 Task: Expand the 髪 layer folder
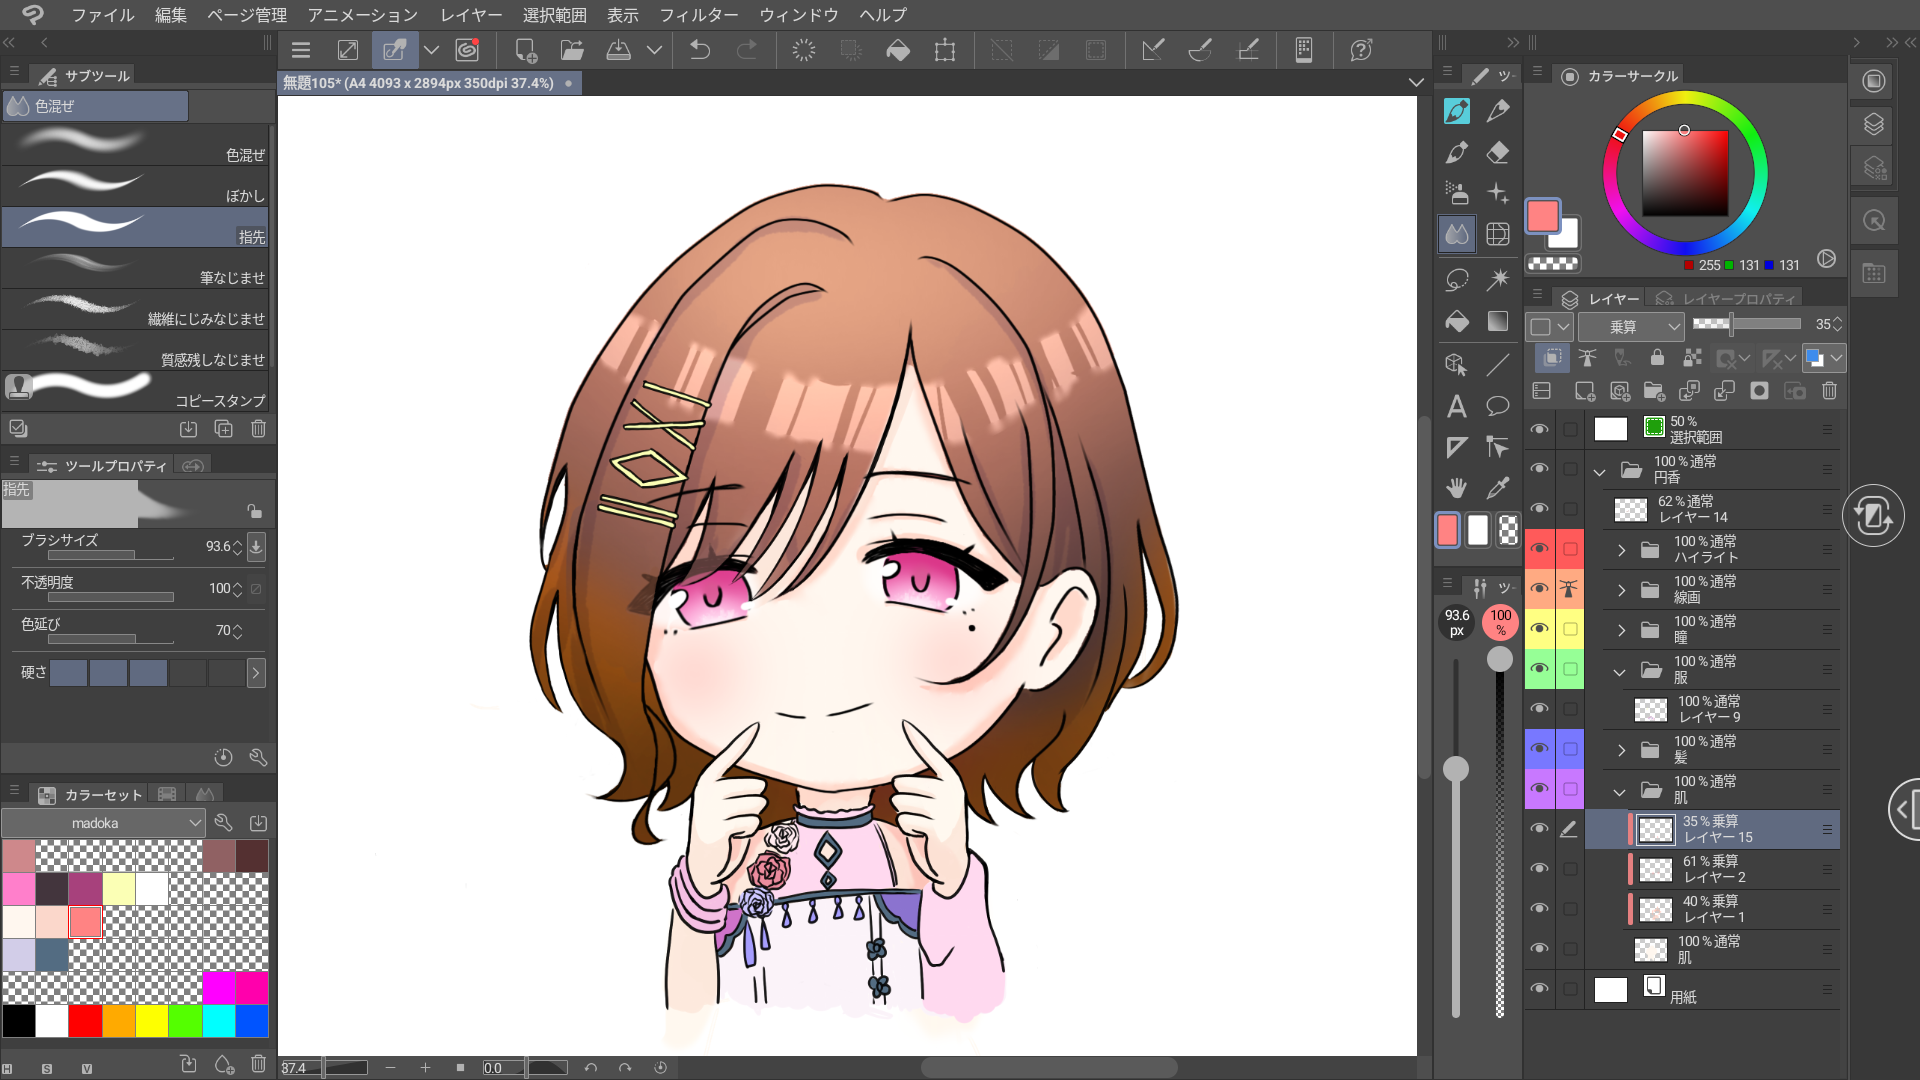tap(1621, 750)
